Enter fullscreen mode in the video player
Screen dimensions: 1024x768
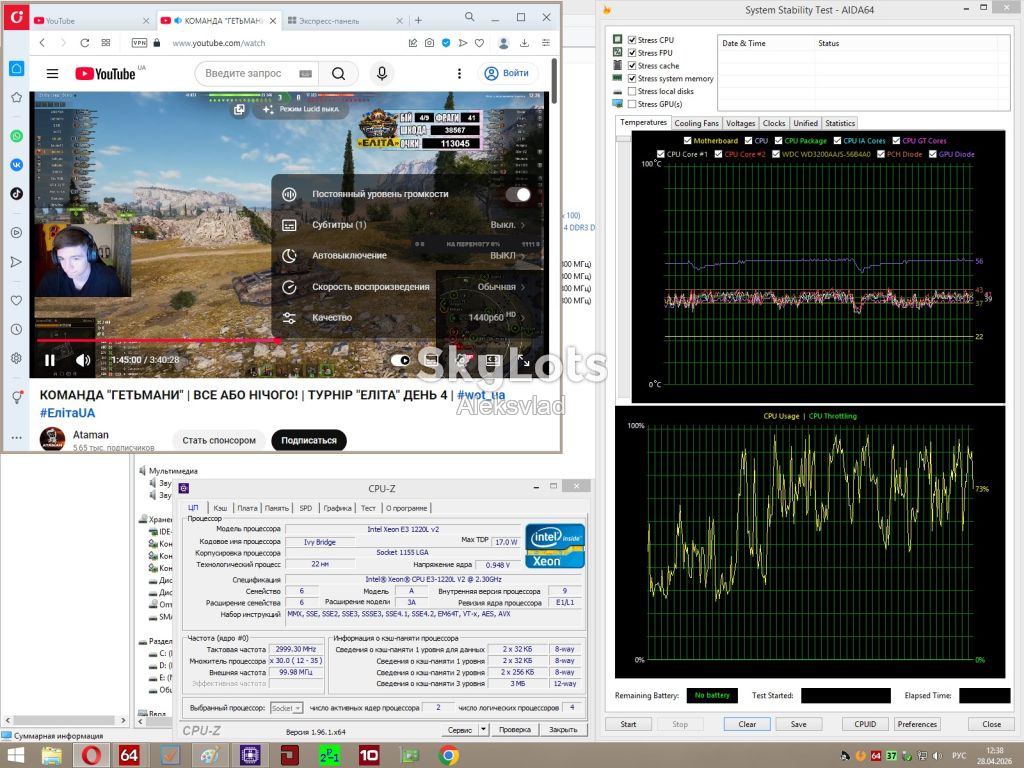click(x=524, y=360)
